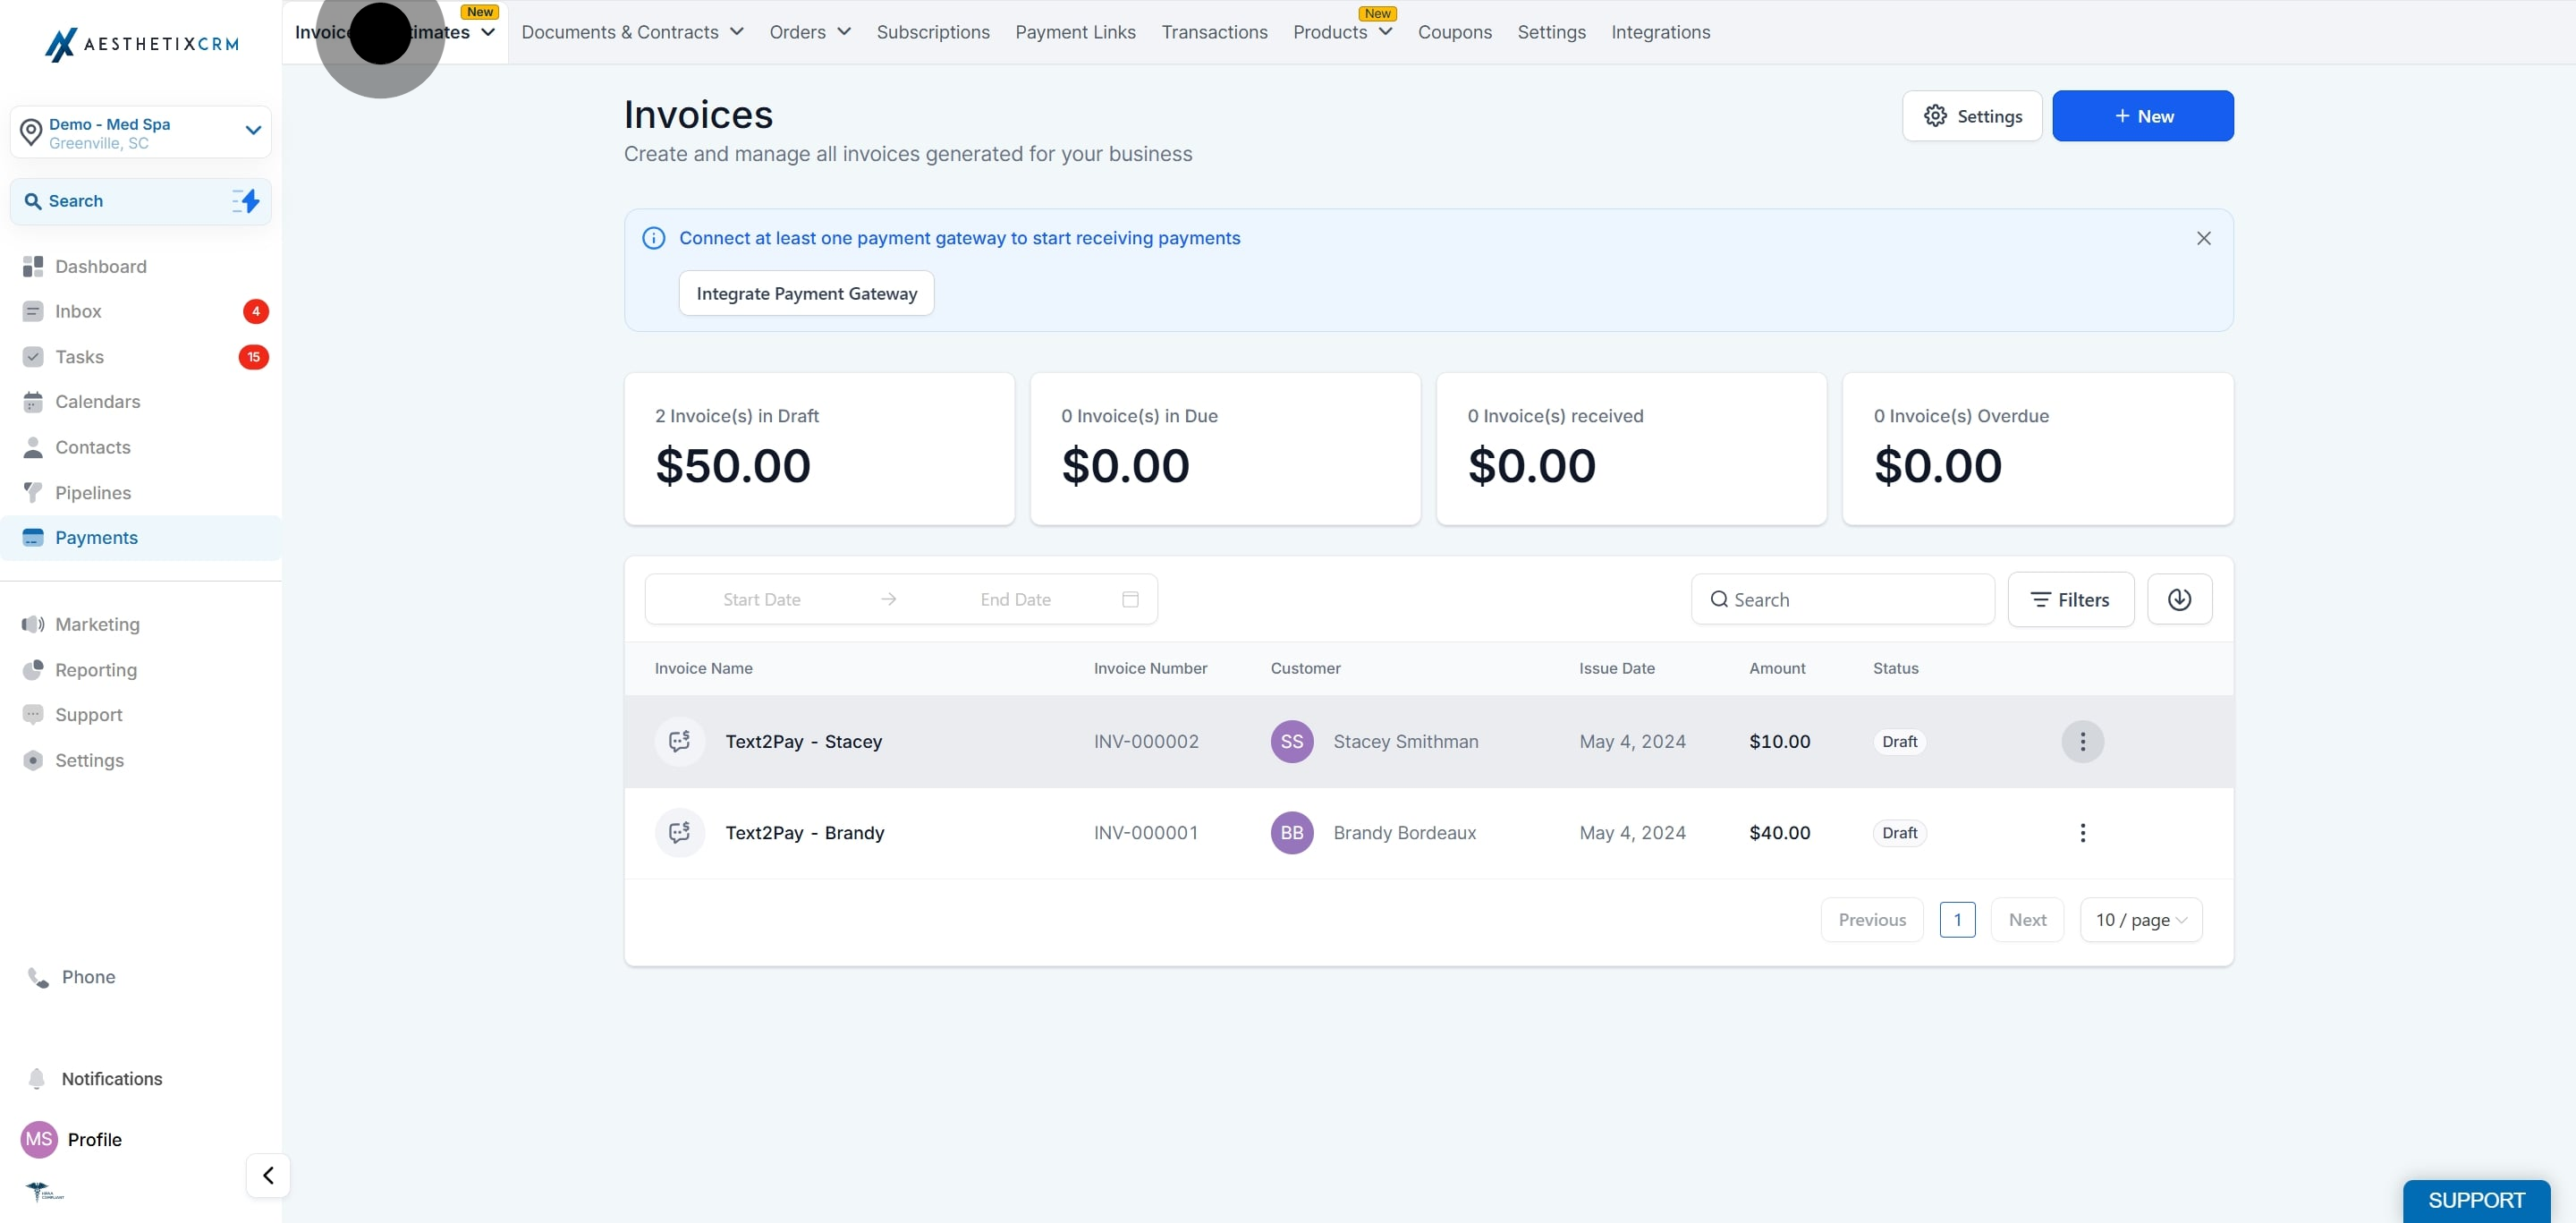2576x1223 pixels.
Task: Click invoice number INV-000001
Action: pyautogui.click(x=1146, y=833)
